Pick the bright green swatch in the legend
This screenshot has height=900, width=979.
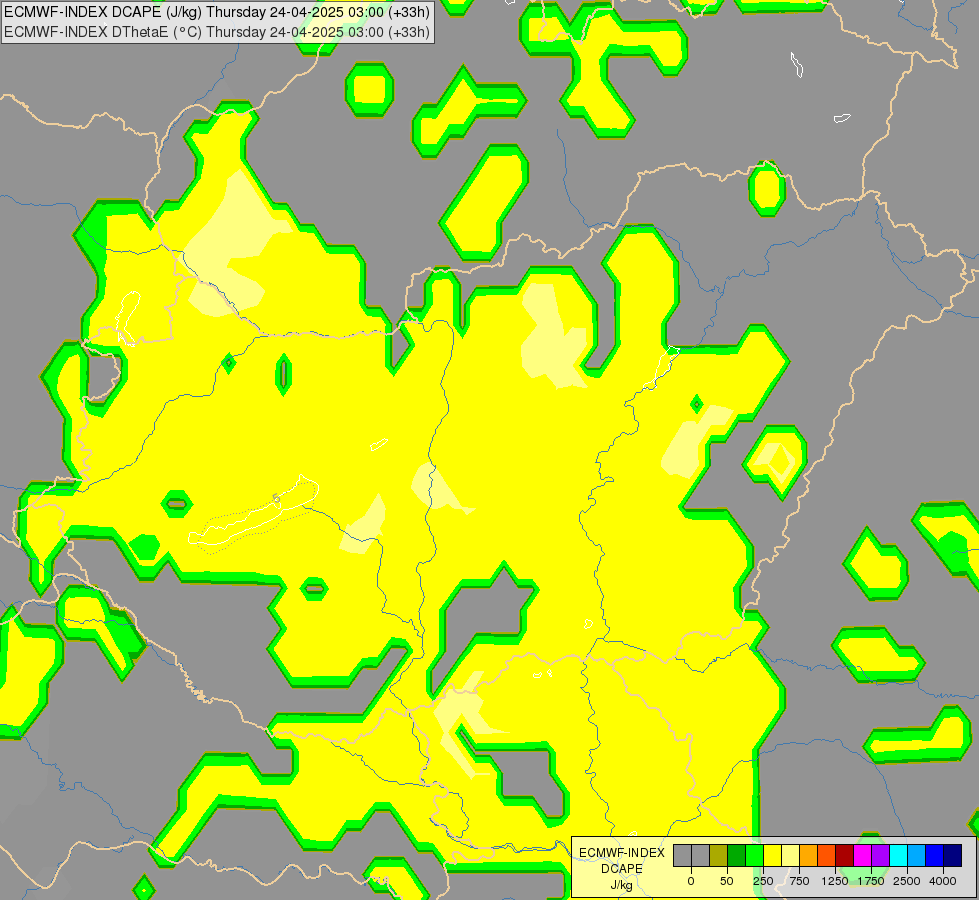pyautogui.click(x=754, y=856)
